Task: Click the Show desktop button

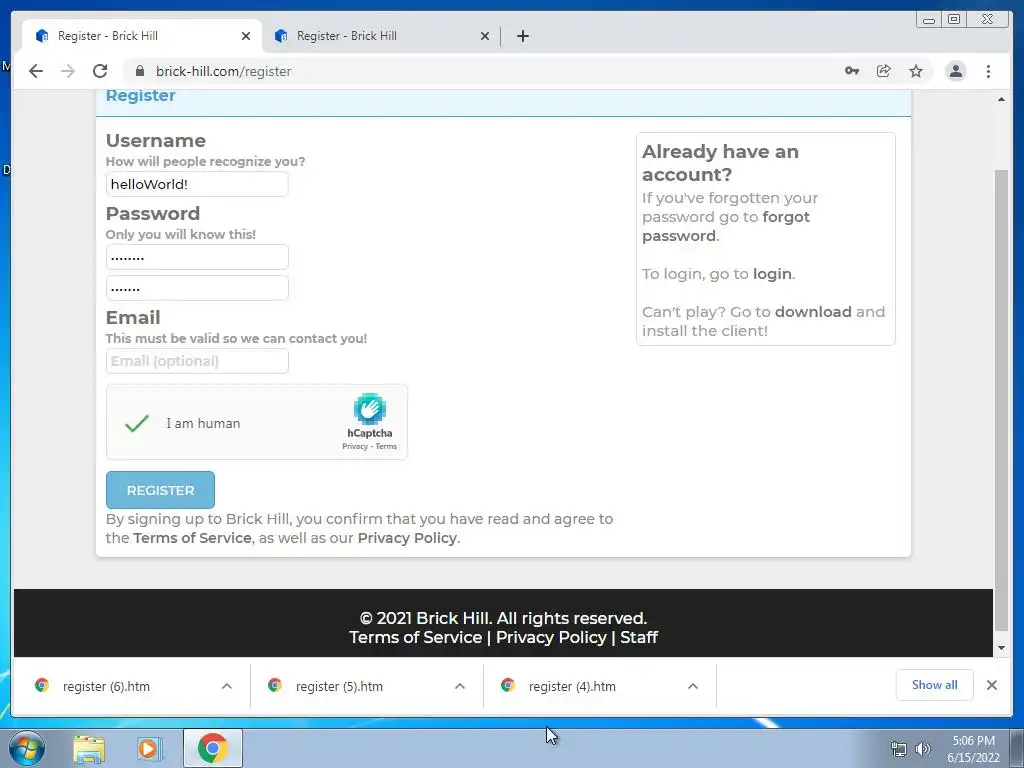Action: pos(1017,748)
